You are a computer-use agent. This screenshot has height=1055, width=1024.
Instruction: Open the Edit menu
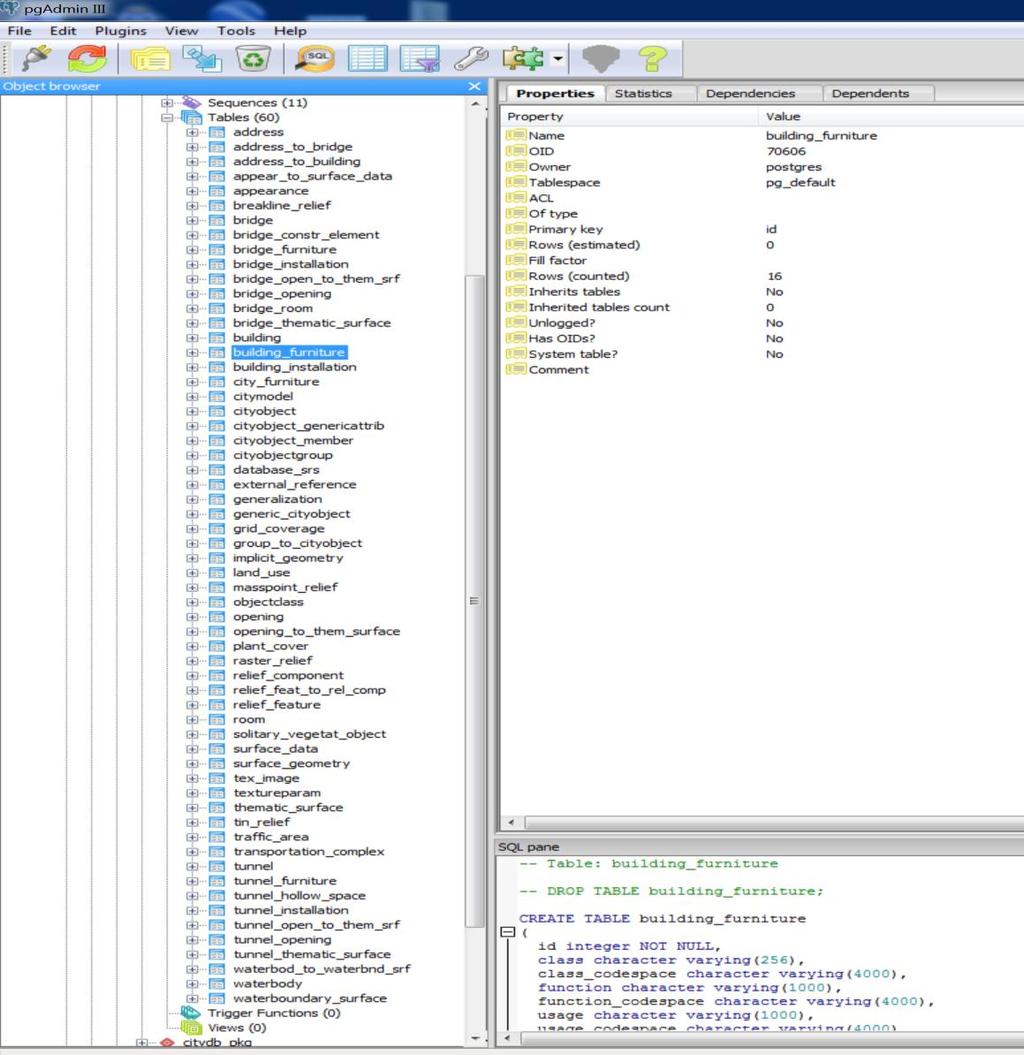tap(63, 31)
